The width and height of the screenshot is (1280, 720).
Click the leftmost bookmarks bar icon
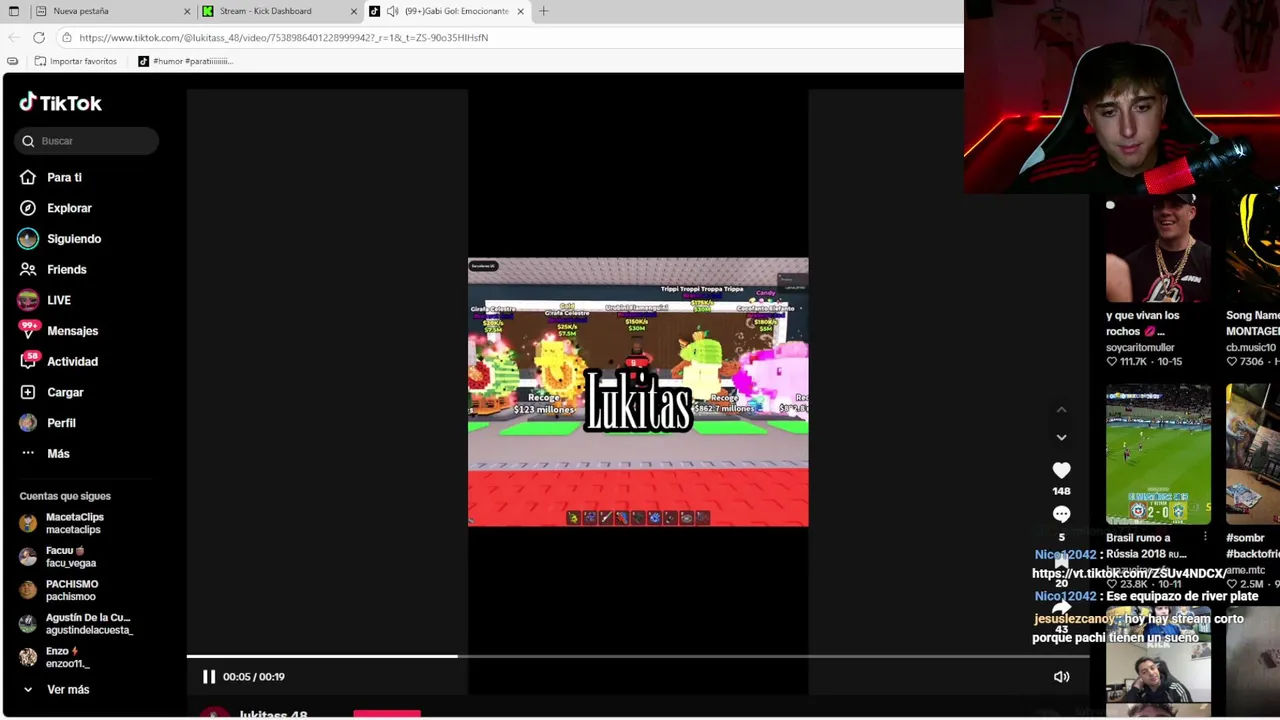pos(12,61)
